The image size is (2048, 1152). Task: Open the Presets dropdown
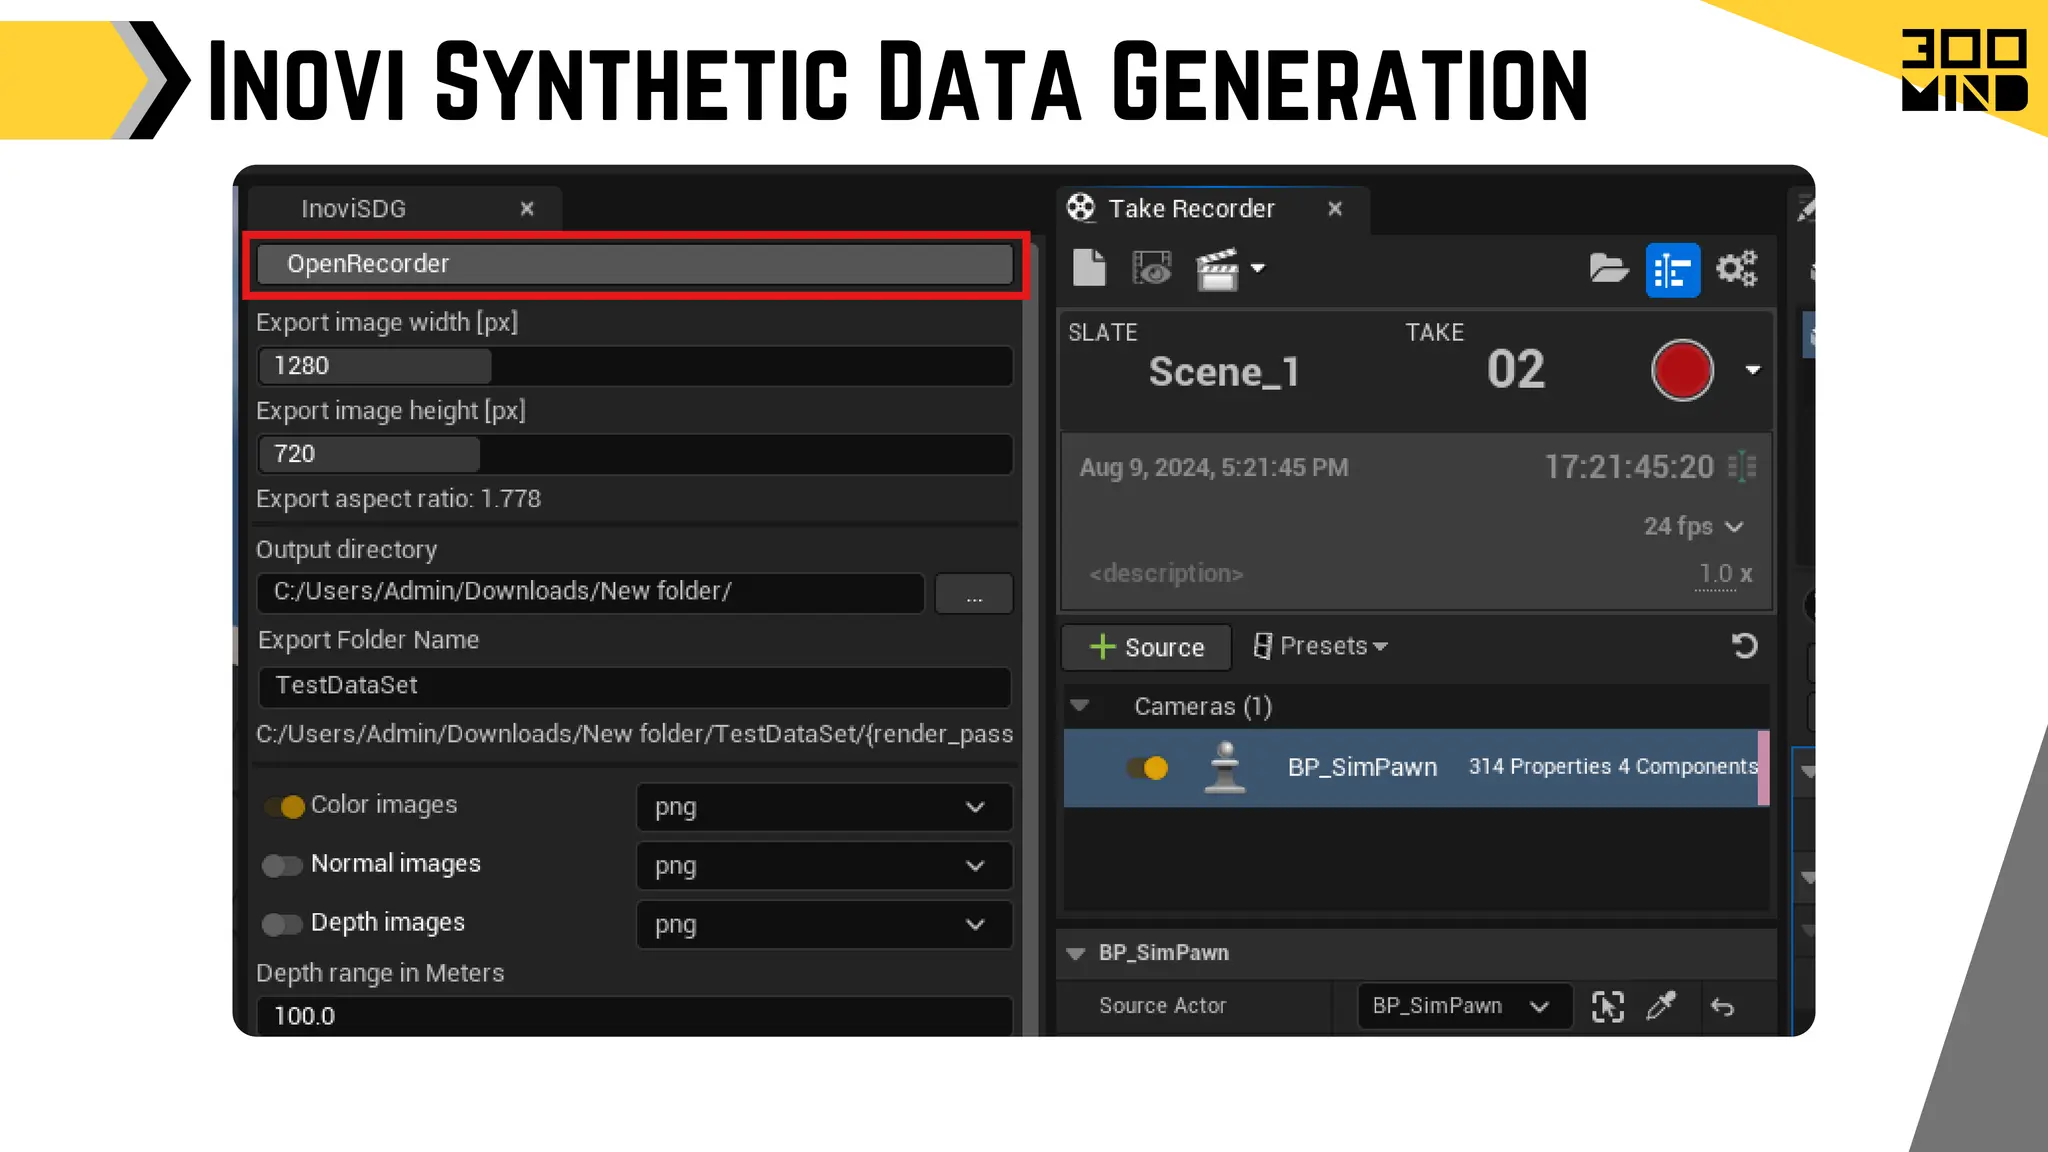1320,646
